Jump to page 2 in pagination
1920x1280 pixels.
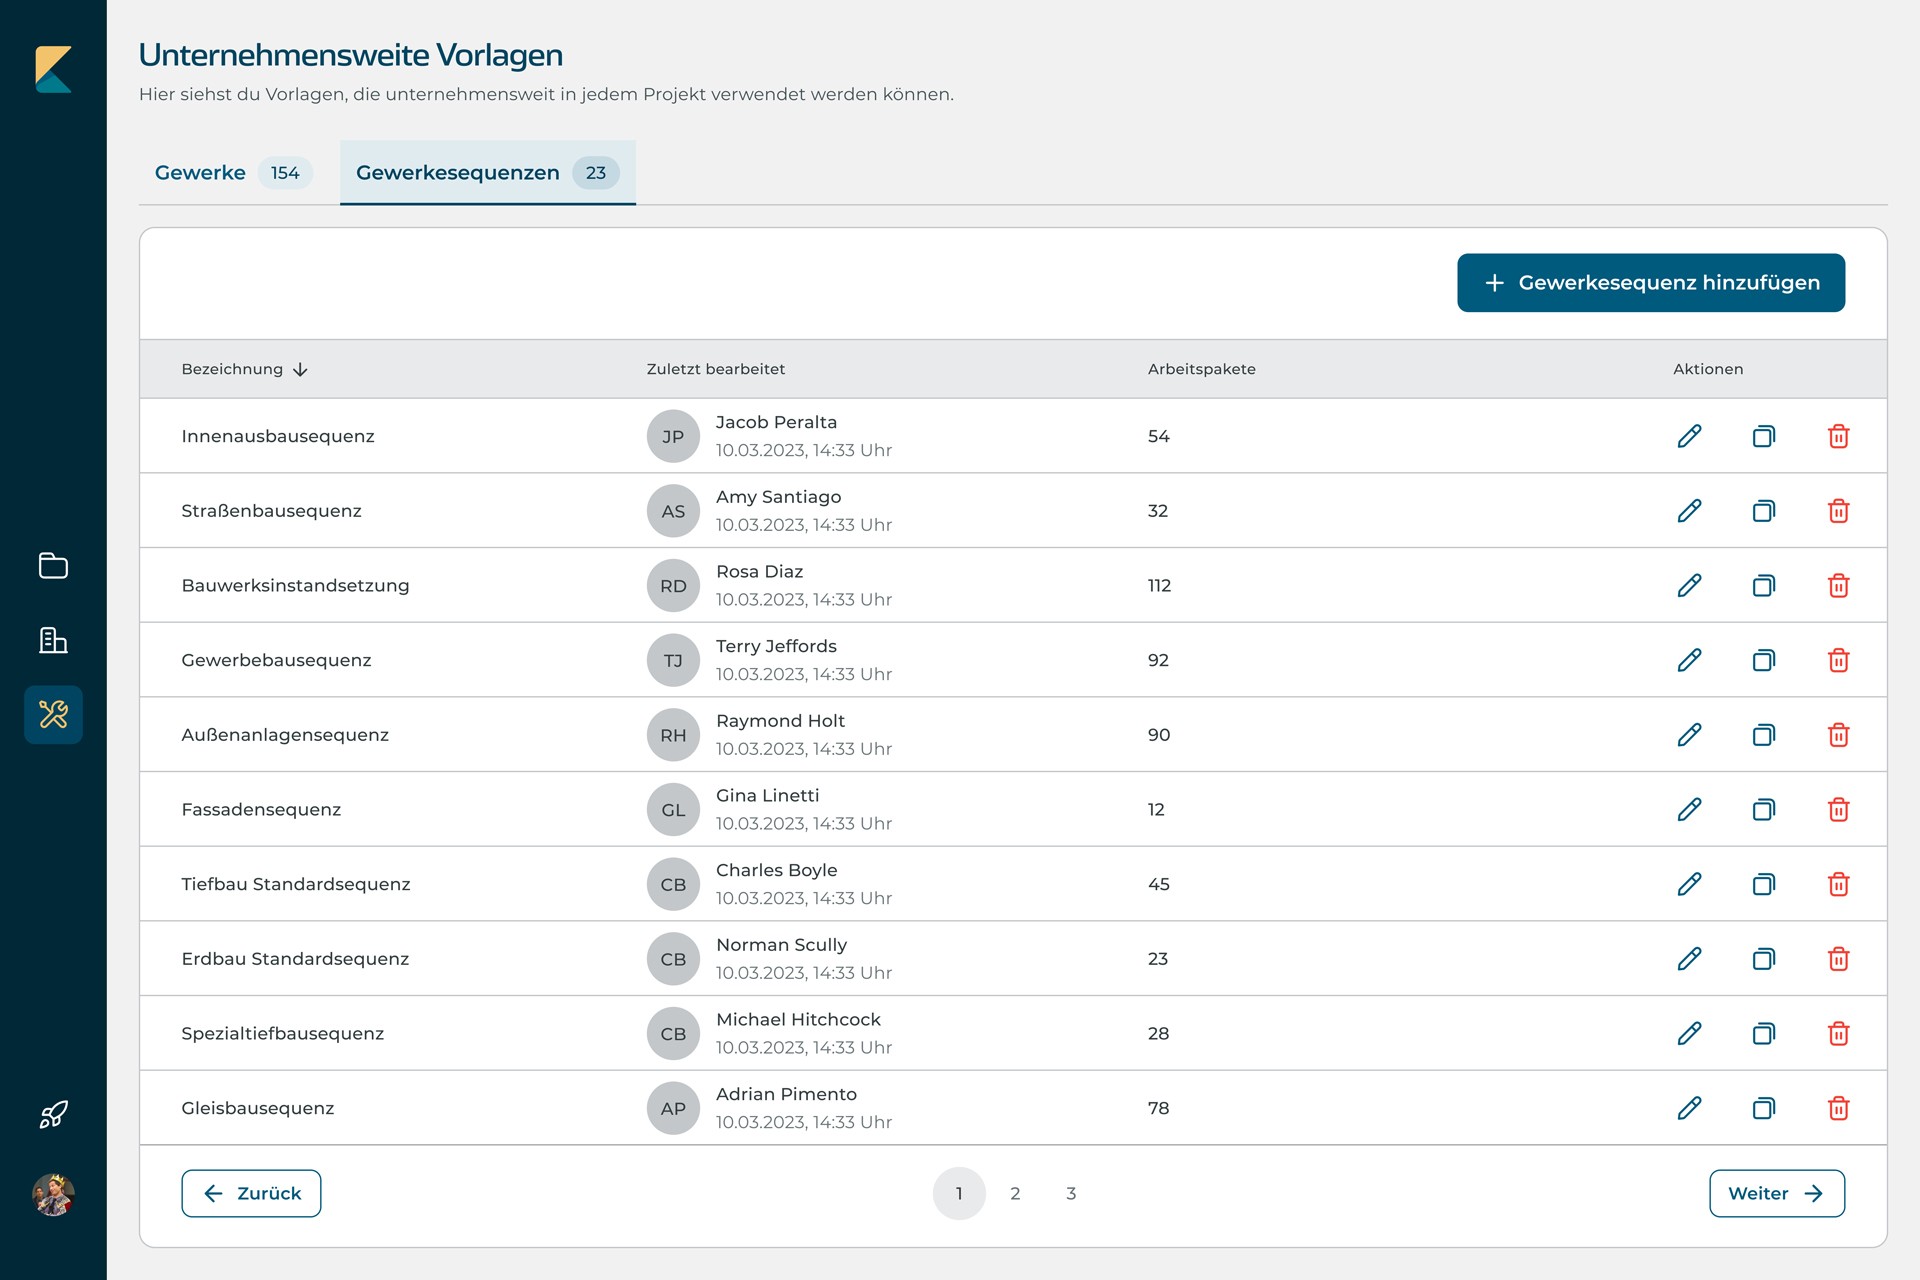tap(1015, 1193)
